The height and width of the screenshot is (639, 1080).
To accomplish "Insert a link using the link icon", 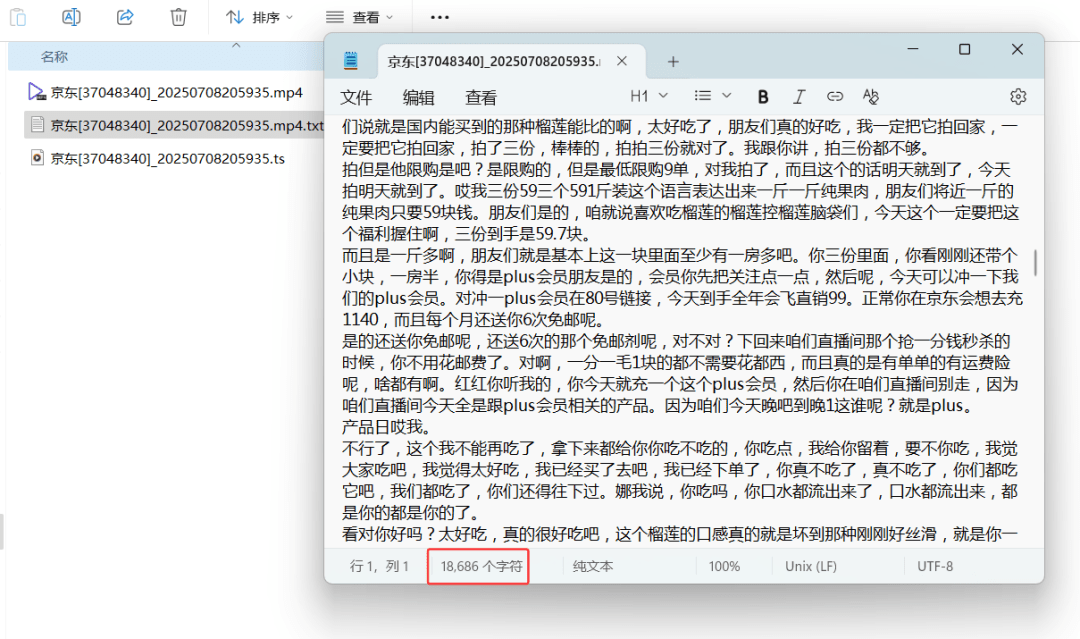I will point(835,97).
